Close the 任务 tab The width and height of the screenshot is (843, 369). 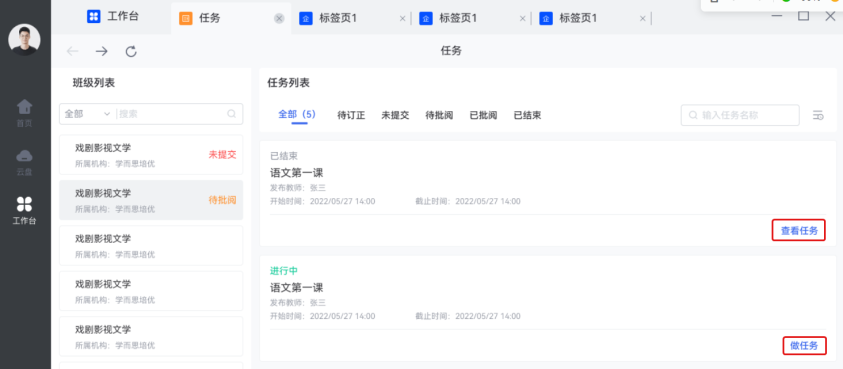[x=279, y=19]
